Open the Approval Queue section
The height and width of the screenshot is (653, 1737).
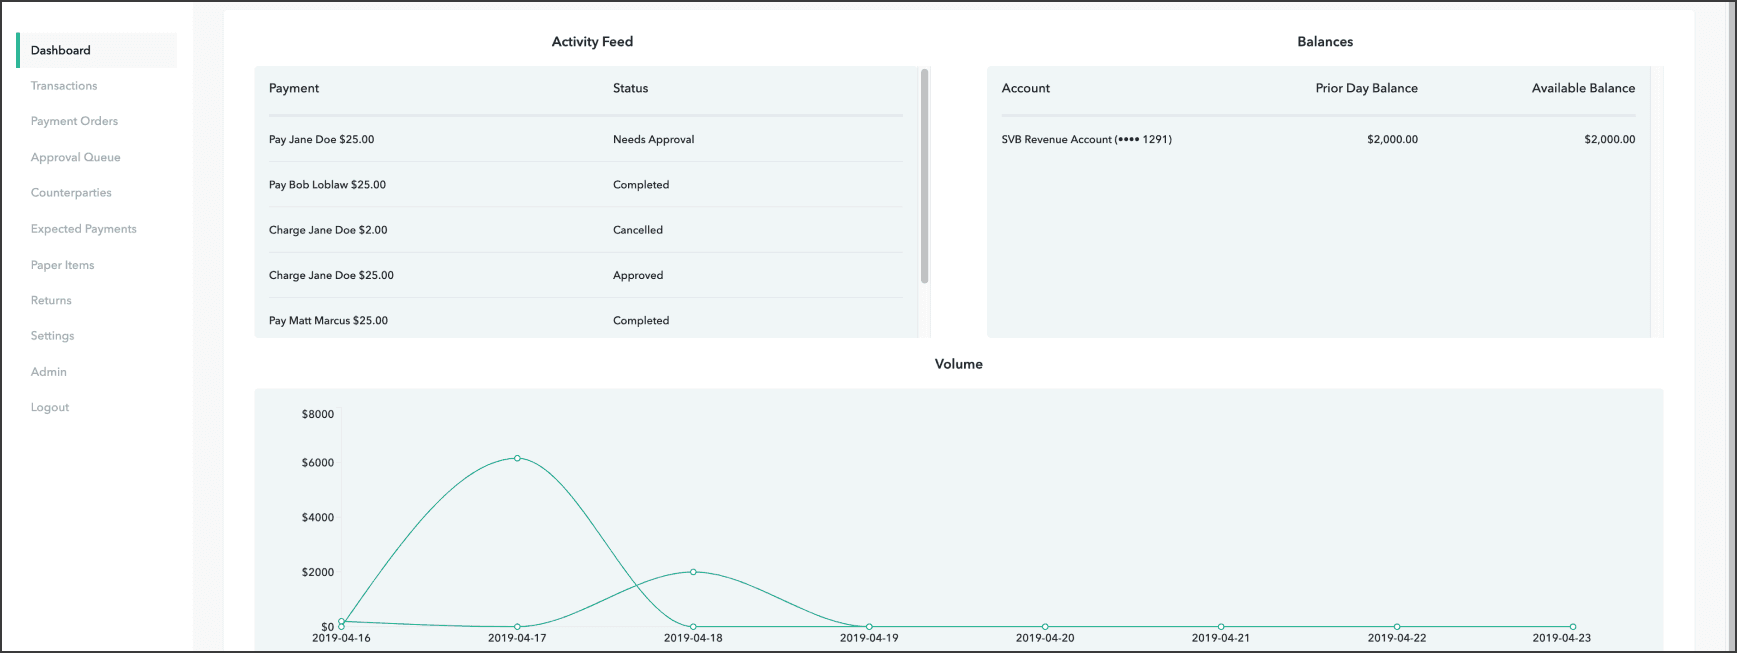point(75,157)
